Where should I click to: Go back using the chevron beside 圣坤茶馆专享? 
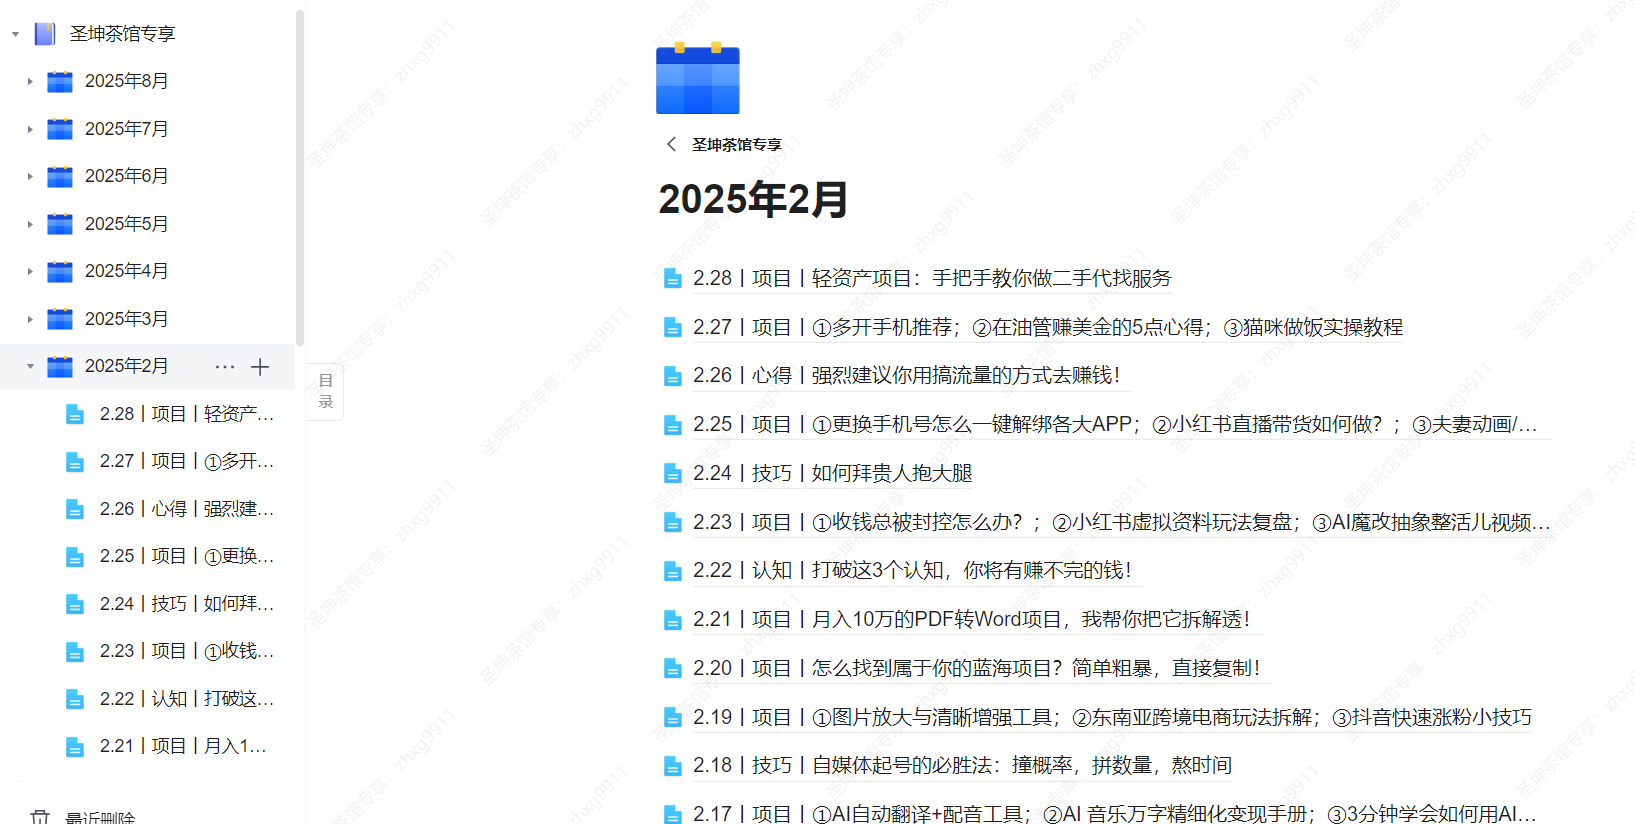point(671,144)
